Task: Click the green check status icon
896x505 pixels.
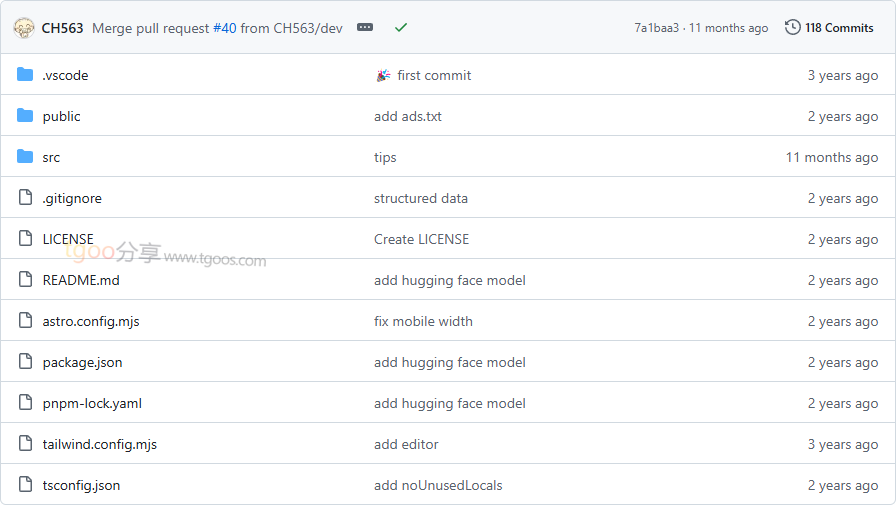Action: click(x=401, y=28)
